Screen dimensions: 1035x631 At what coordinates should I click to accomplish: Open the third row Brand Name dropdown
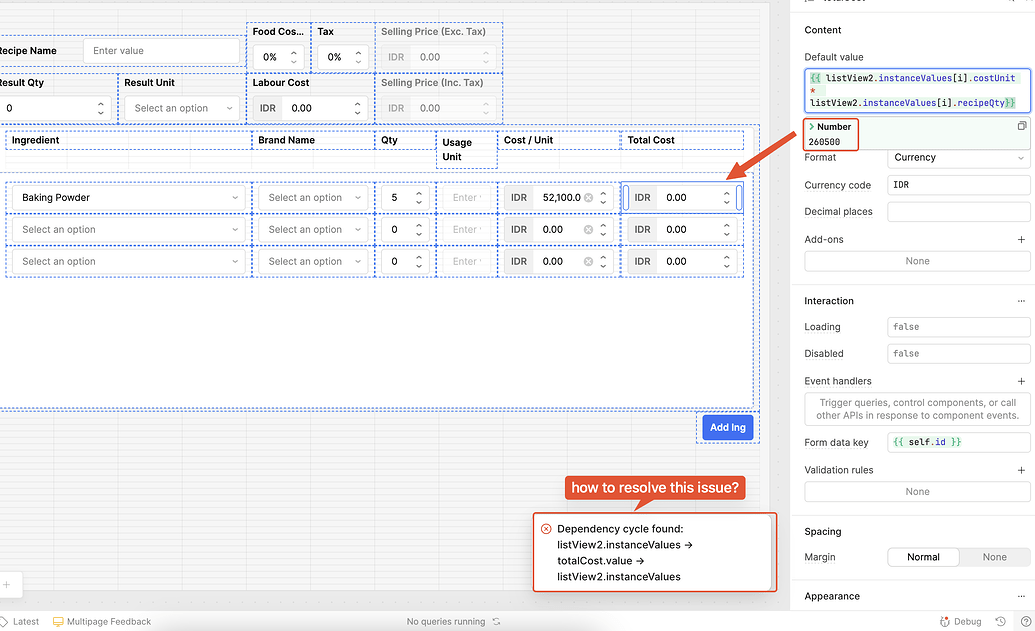(x=313, y=261)
